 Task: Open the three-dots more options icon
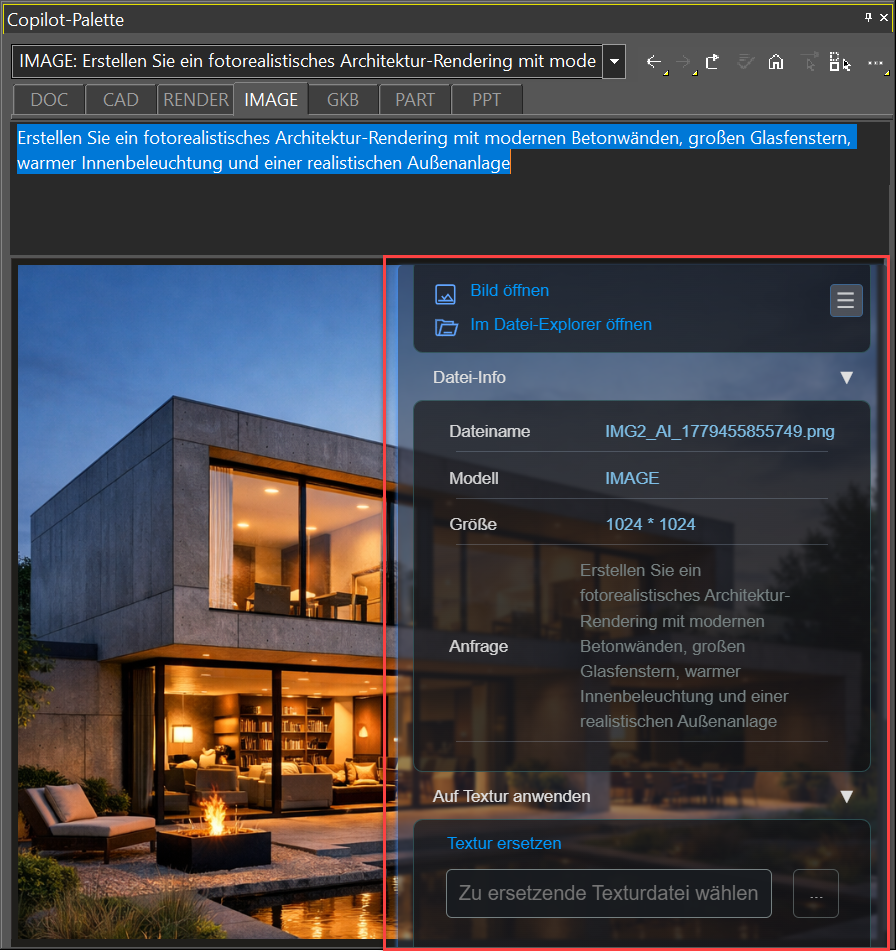point(875,62)
